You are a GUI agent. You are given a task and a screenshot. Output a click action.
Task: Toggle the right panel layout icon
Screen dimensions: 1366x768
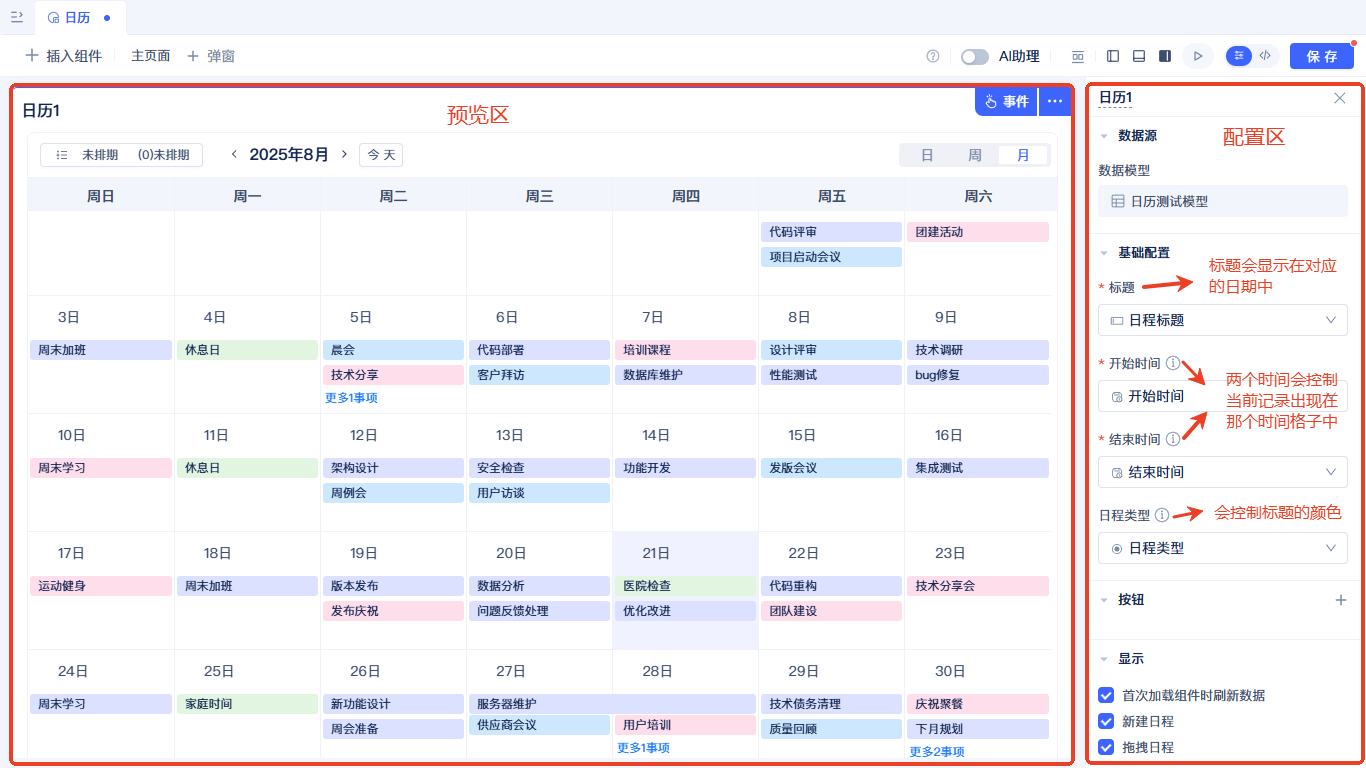(x=1165, y=56)
